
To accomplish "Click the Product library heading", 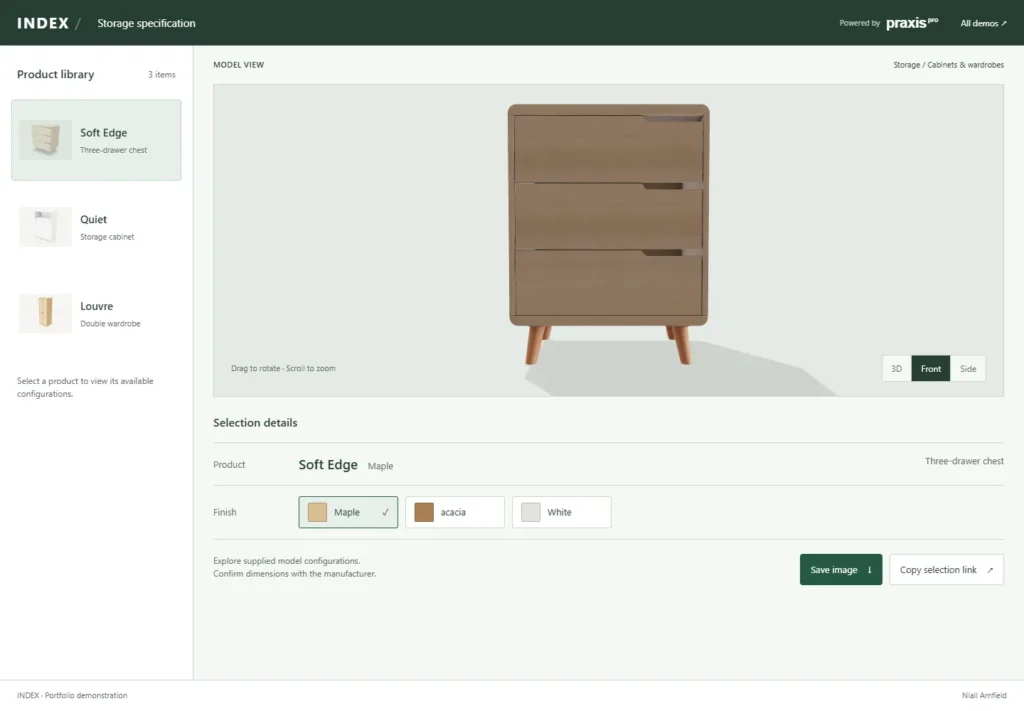I will tap(56, 74).
